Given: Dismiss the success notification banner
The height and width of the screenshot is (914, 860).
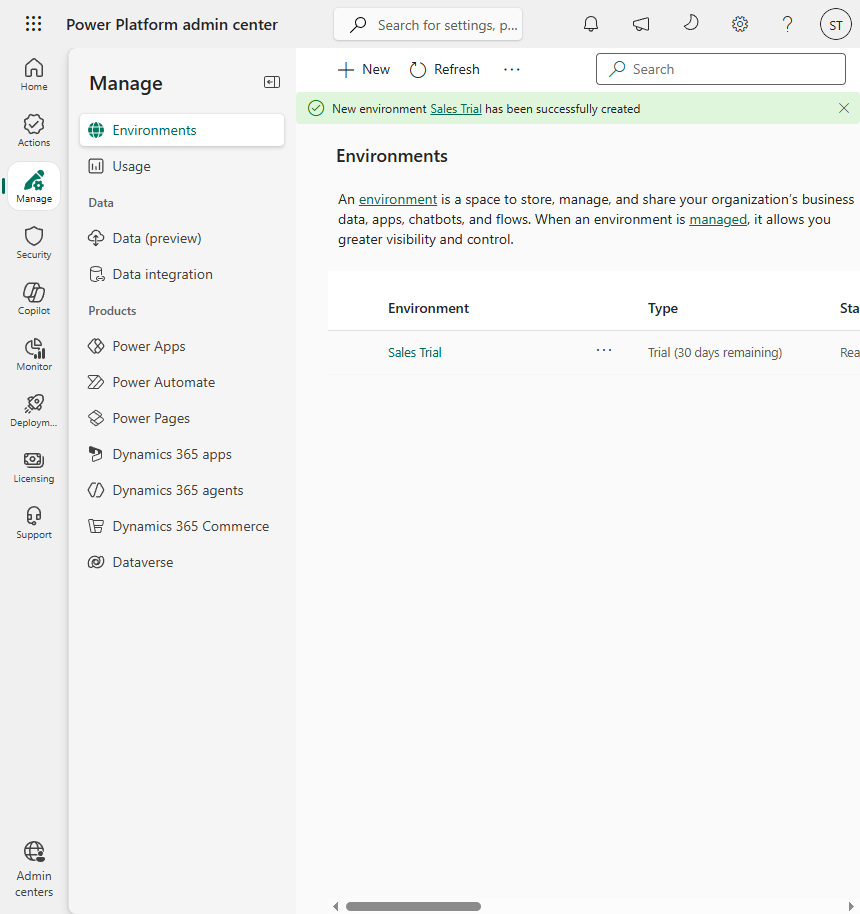Looking at the screenshot, I should click(843, 108).
